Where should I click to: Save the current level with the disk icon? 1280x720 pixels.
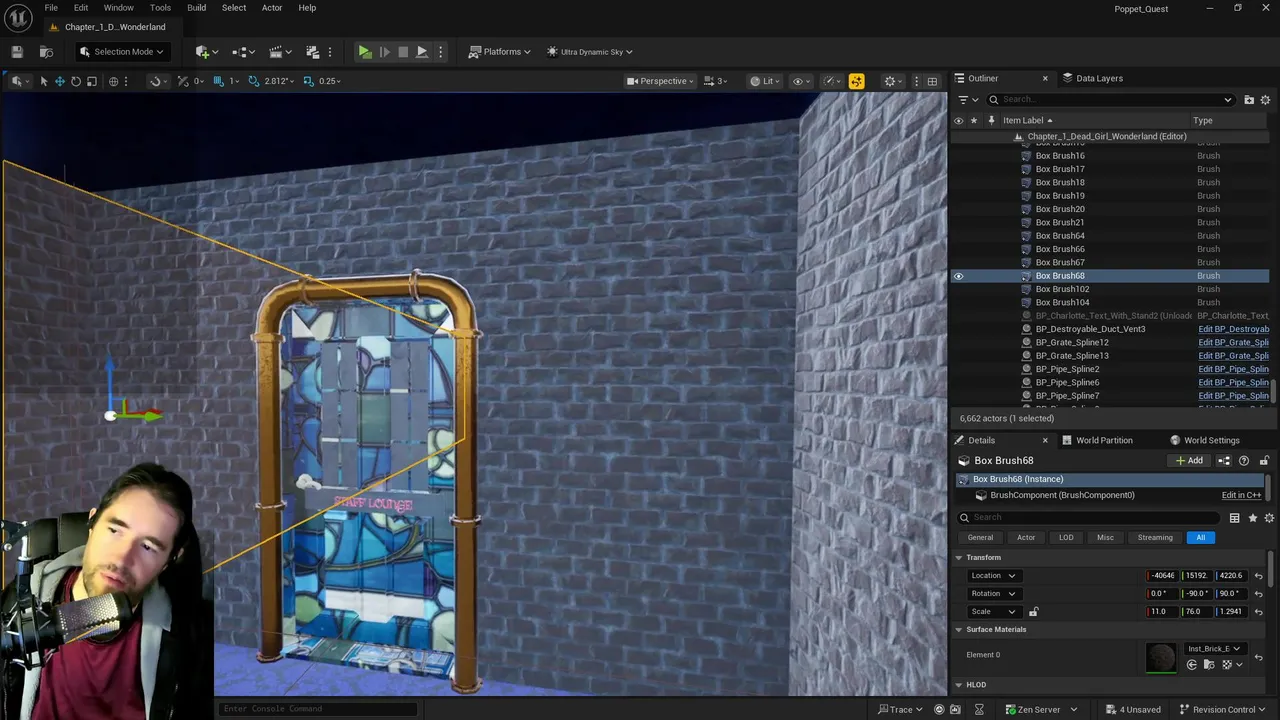coord(17,52)
